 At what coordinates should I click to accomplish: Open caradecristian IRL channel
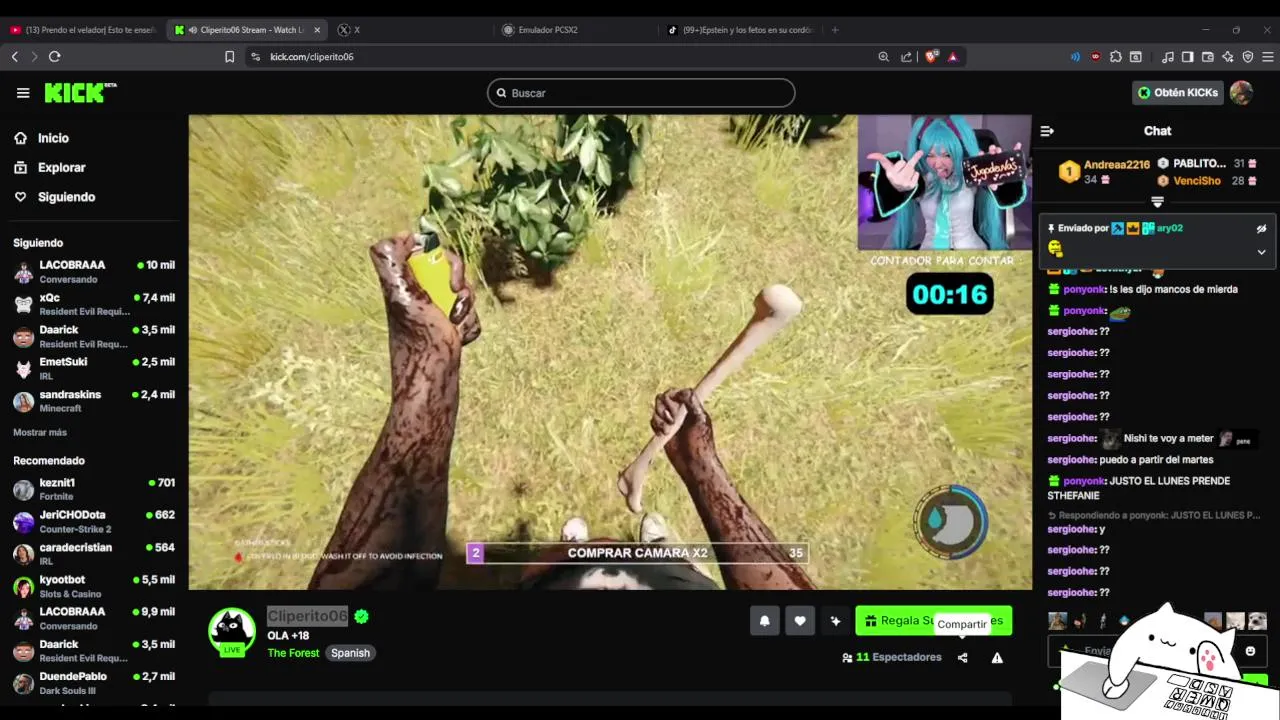tap(94, 554)
